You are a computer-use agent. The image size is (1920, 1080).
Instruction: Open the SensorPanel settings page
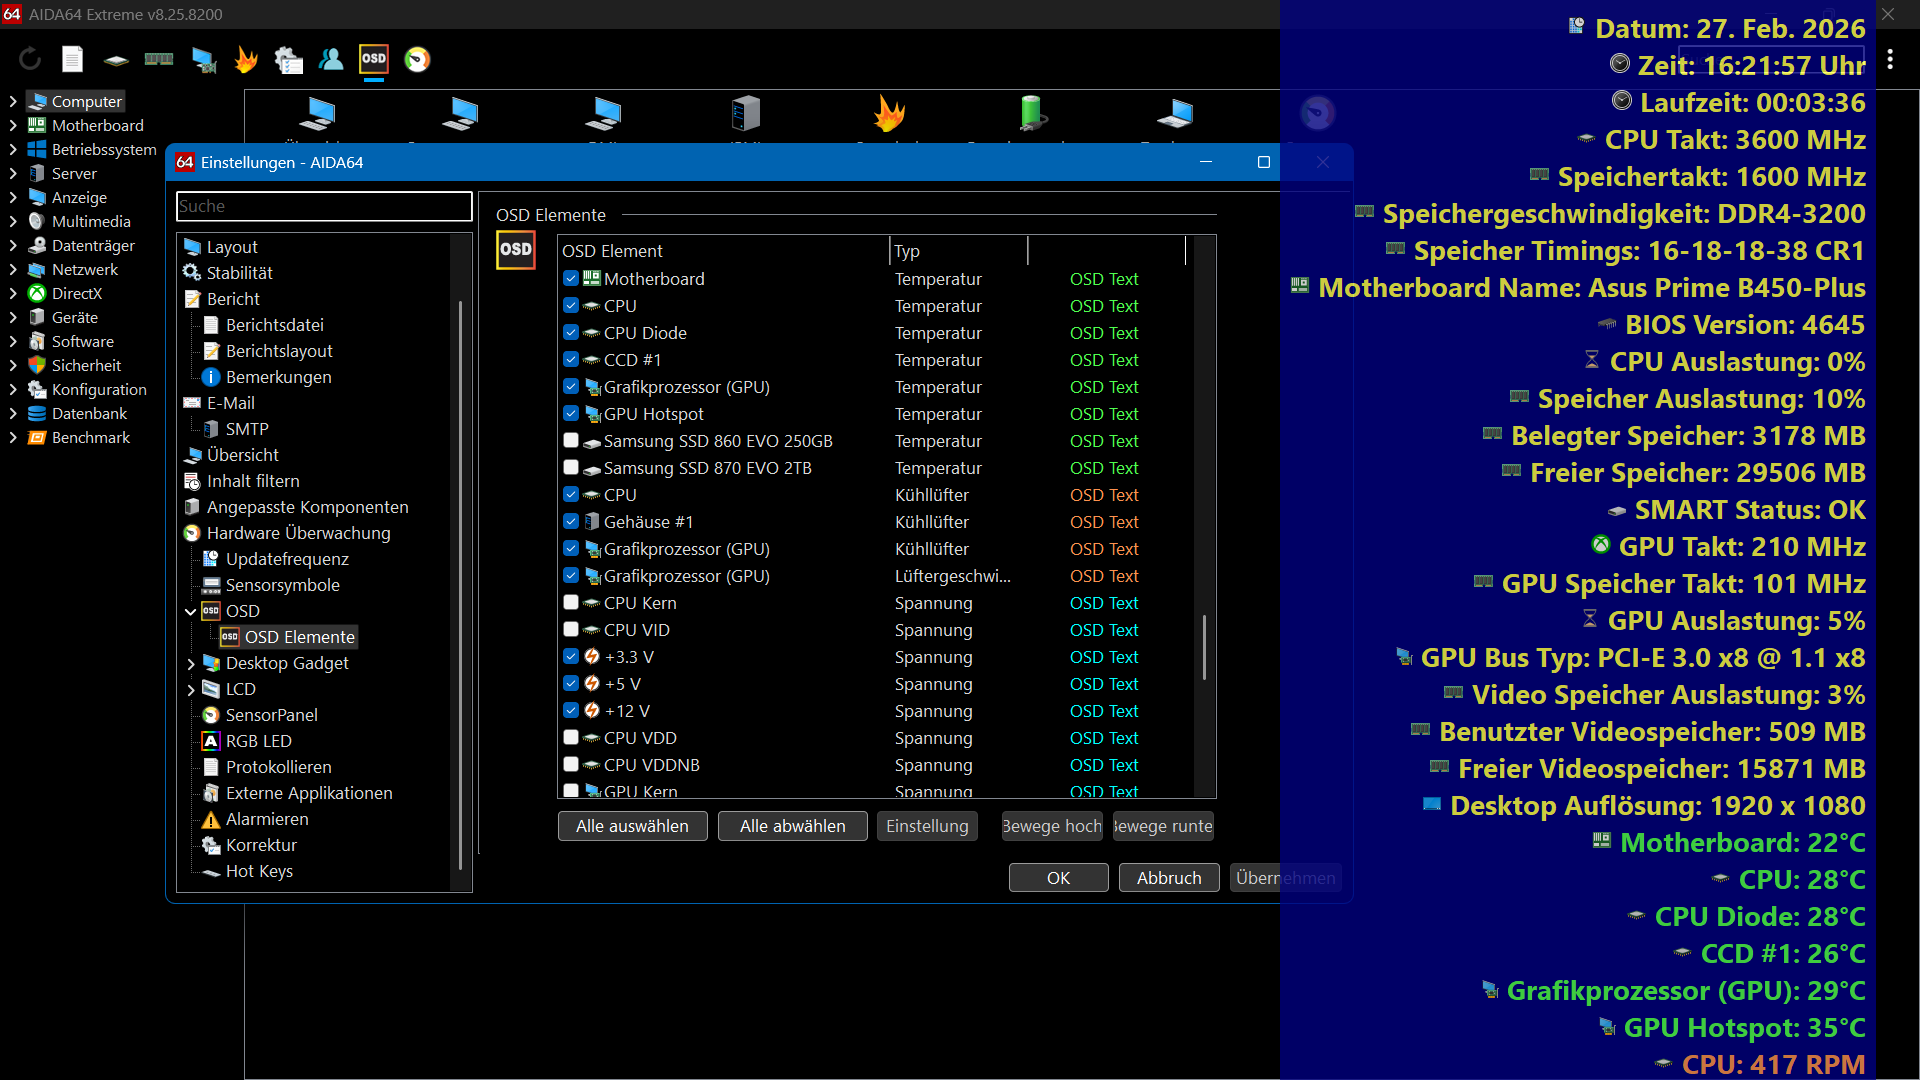coord(271,715)
